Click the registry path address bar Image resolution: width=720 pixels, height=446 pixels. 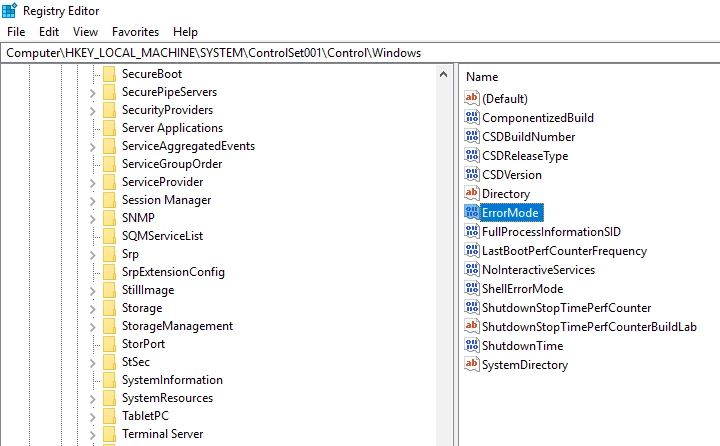[x=360, y=53]
